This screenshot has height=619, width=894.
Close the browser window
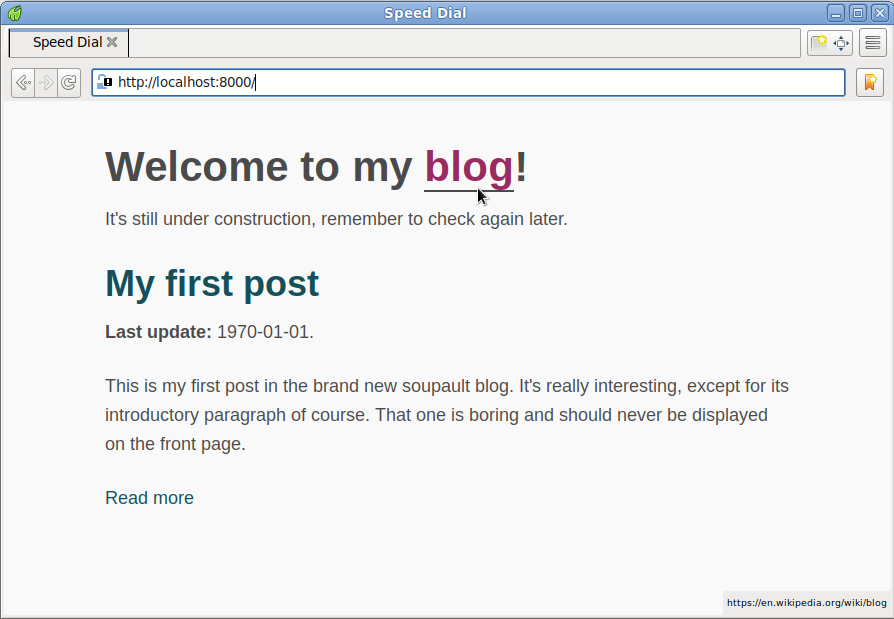click(879, 13)
